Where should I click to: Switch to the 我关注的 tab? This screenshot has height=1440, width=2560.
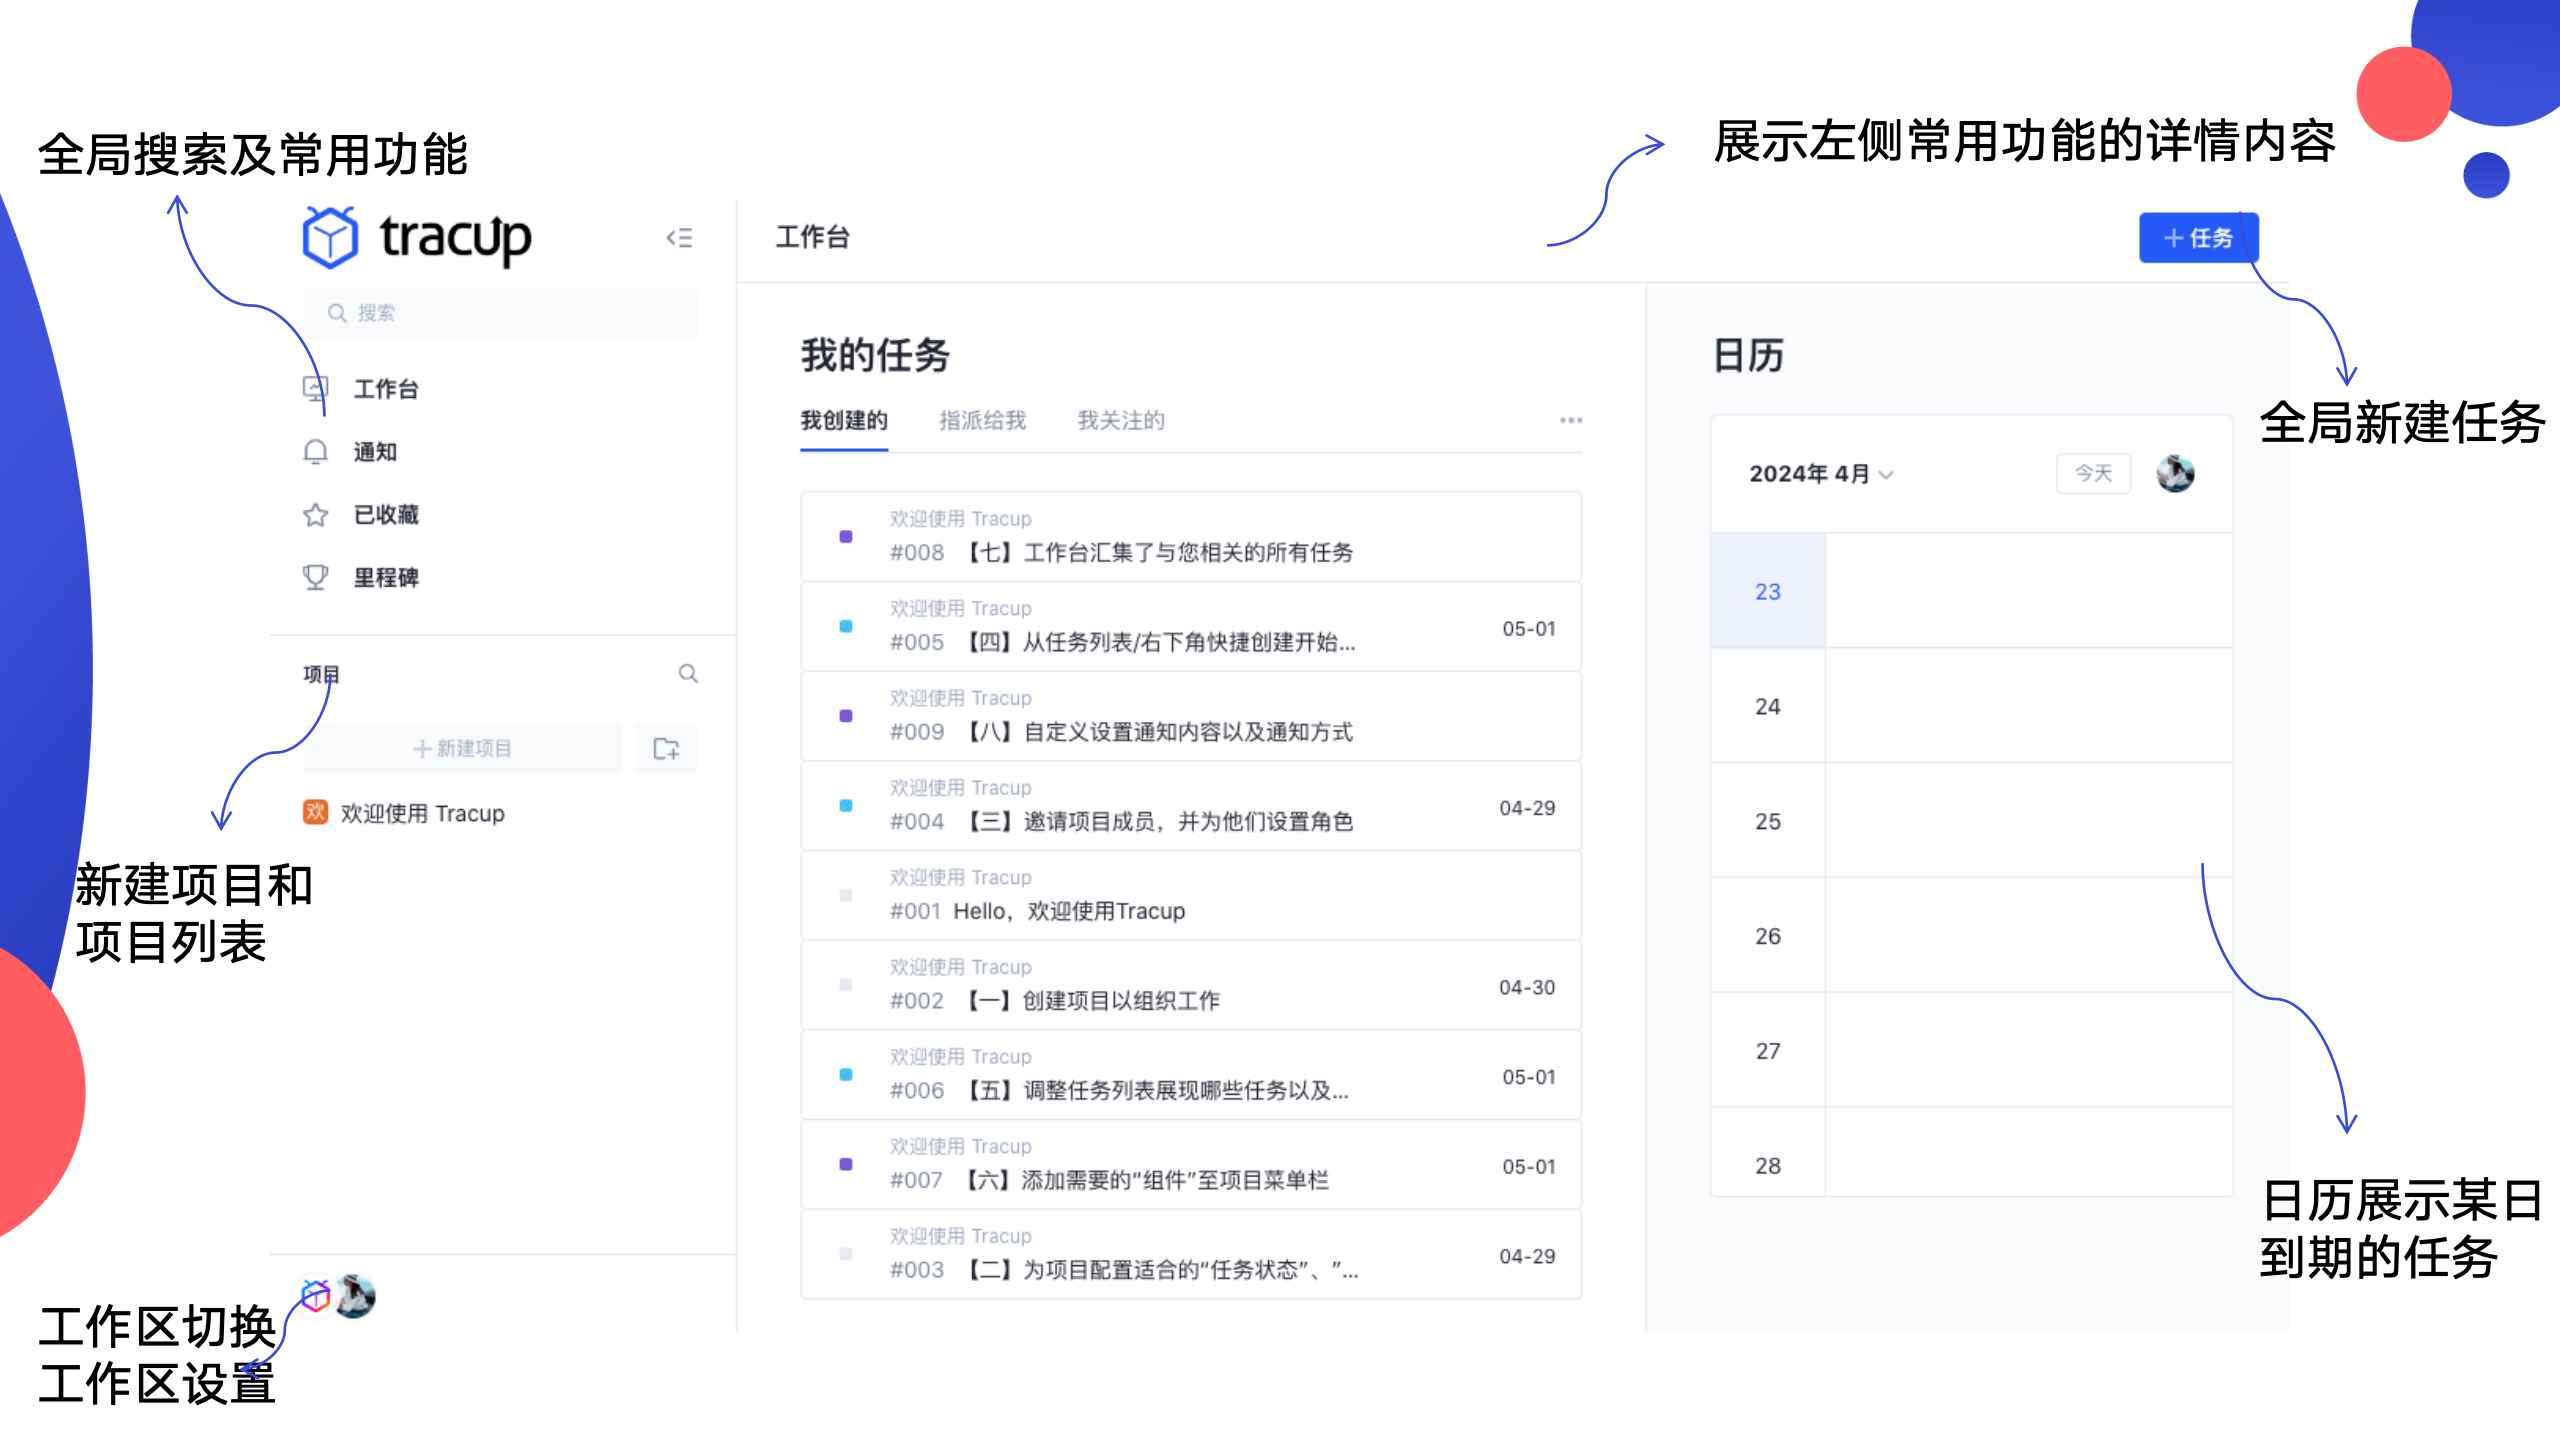pyautogui.click(x=1121, y=421)
